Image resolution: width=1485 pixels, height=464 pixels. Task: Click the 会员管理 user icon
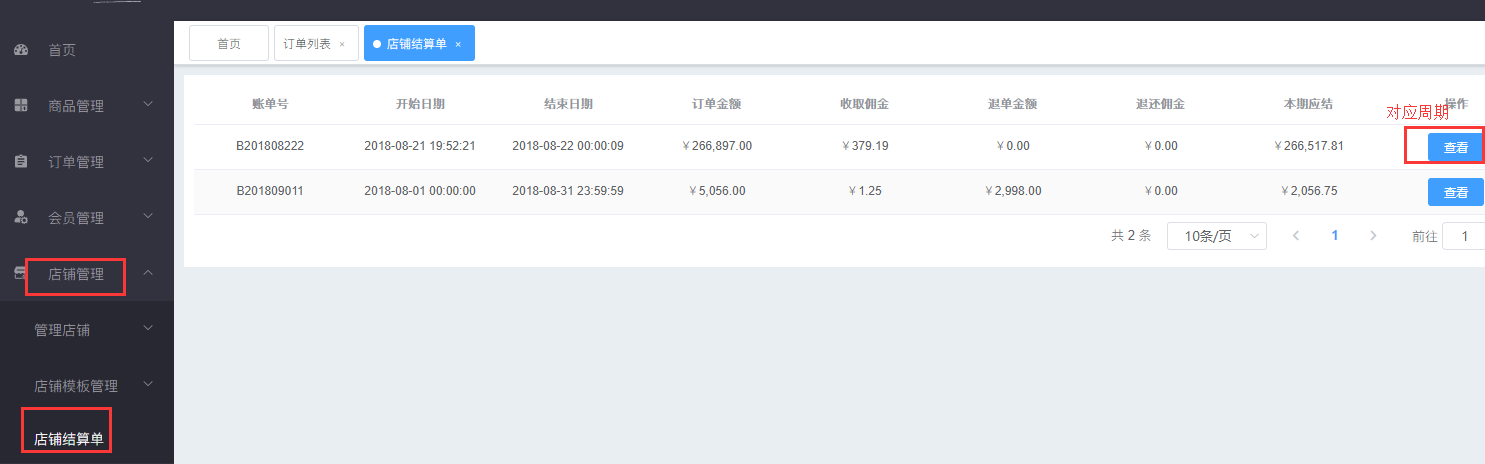[x=20, y=218]
